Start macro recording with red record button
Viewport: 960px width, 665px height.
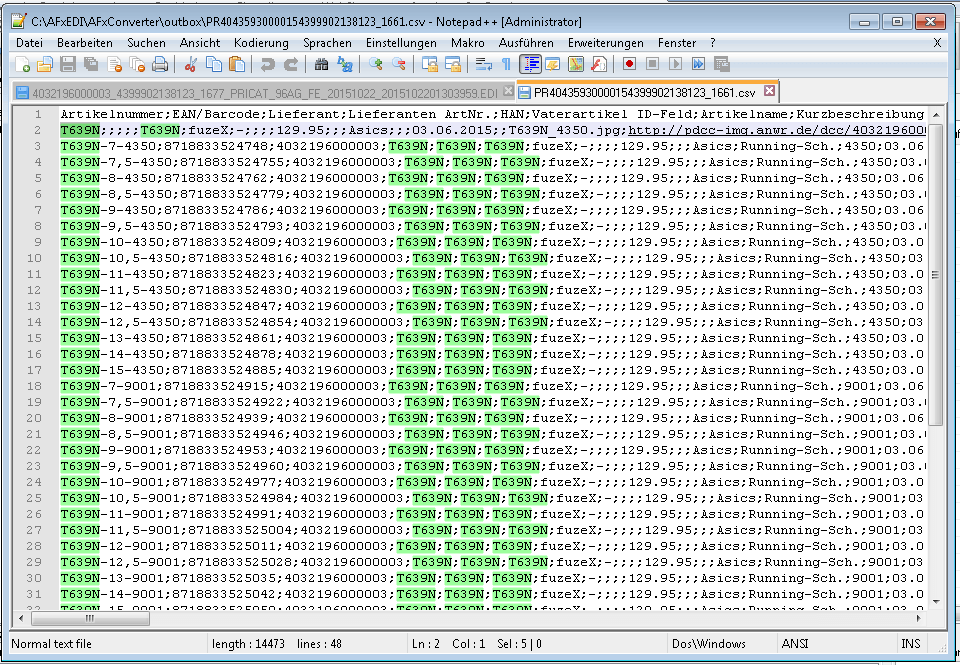point(630,64)
